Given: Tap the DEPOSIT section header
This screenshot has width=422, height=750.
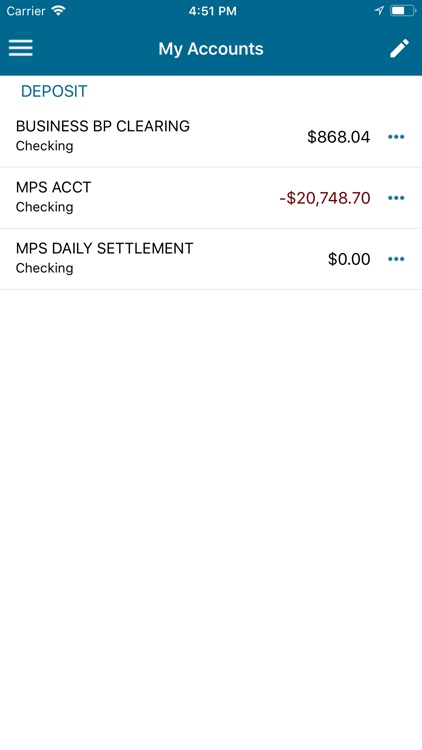Looking at the screenshot, I should coord(54,91).
